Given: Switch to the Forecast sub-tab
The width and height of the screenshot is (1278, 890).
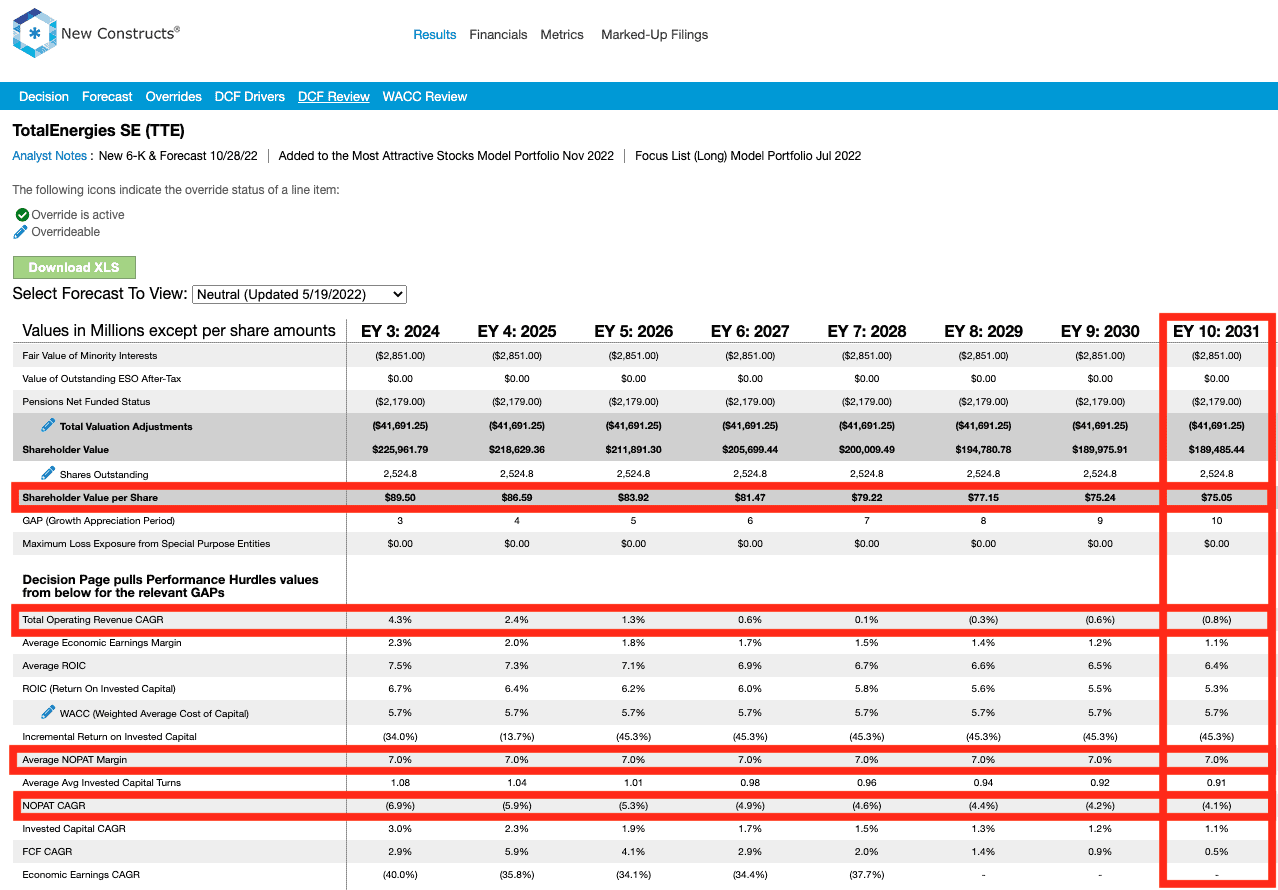Looking at the screenshot, I should [x=107, y=97].
